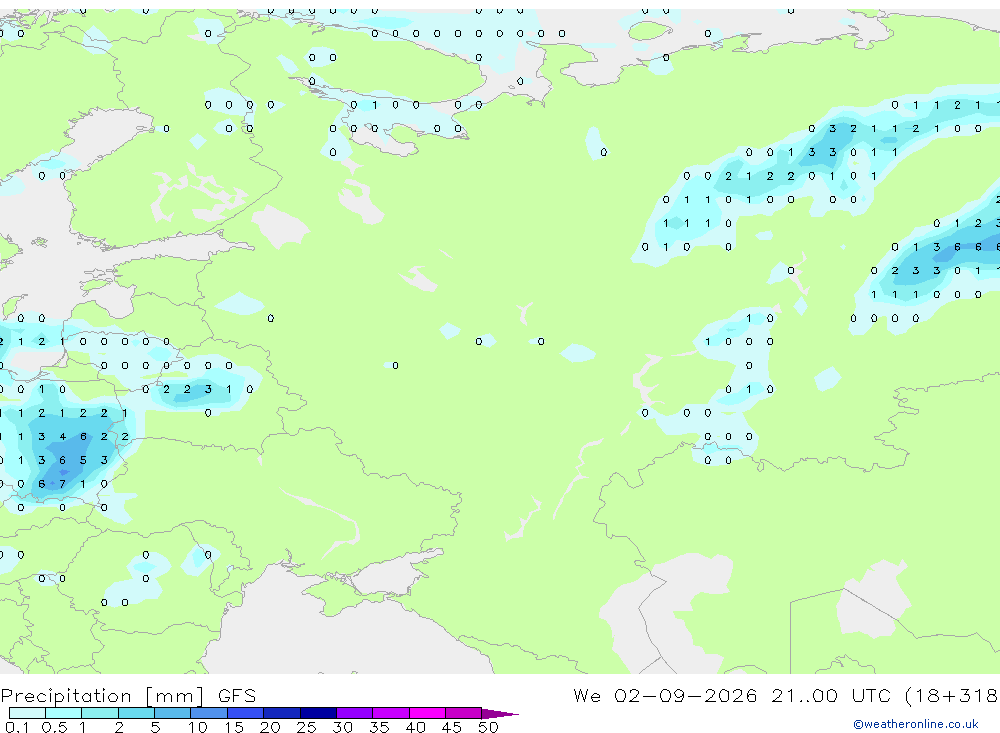Click the '0.1' legend scale label
Screen dimensions: 1000x733
(17, 727)
